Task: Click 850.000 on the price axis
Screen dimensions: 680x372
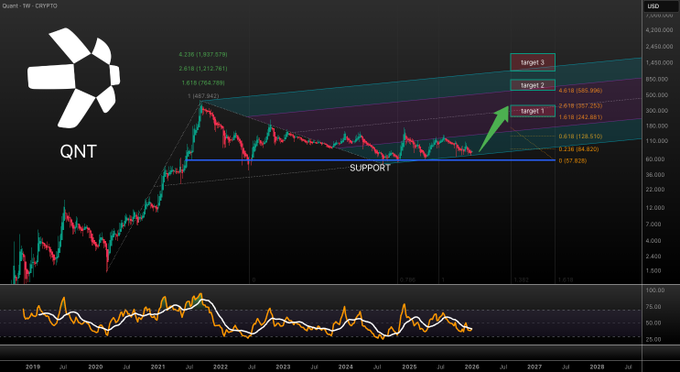Action: 656,79
